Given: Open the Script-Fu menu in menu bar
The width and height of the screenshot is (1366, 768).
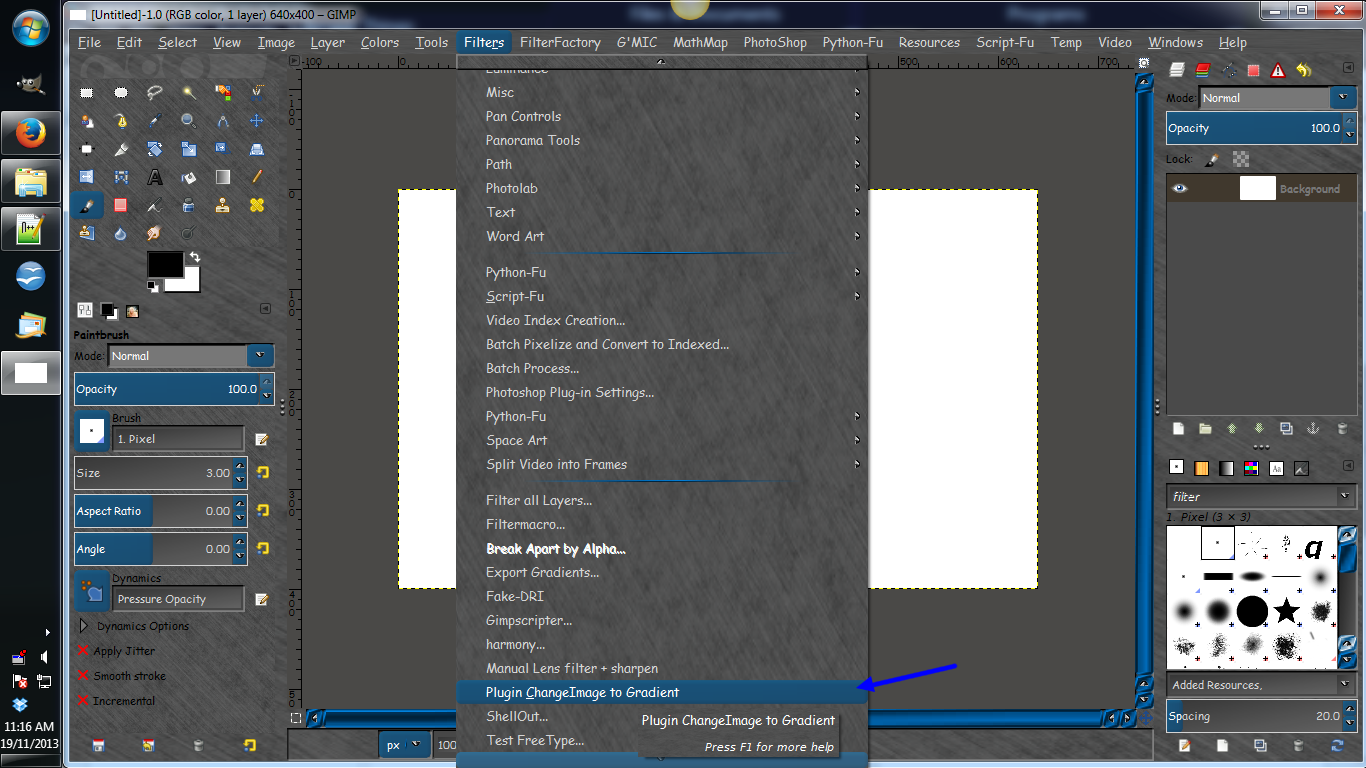Looking at the screenshot, I should click(x=1006, y=42).
